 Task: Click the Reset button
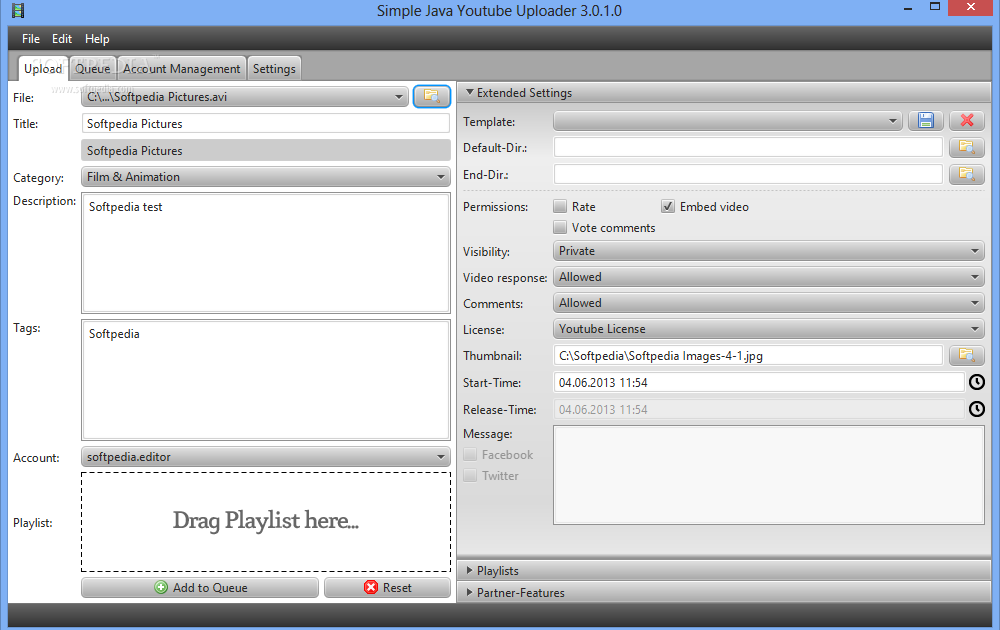pyautogui.click(x=387, y=587)
